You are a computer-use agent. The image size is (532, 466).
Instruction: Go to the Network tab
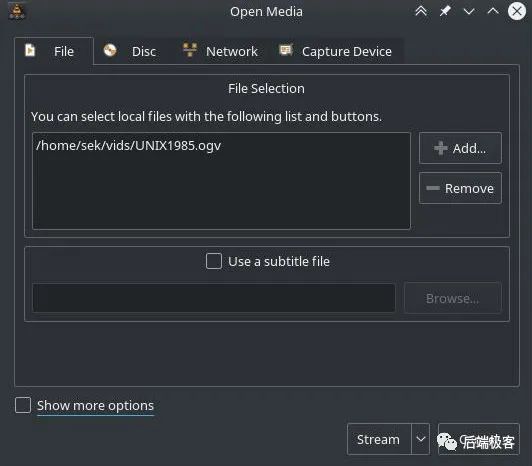(221, 51)
